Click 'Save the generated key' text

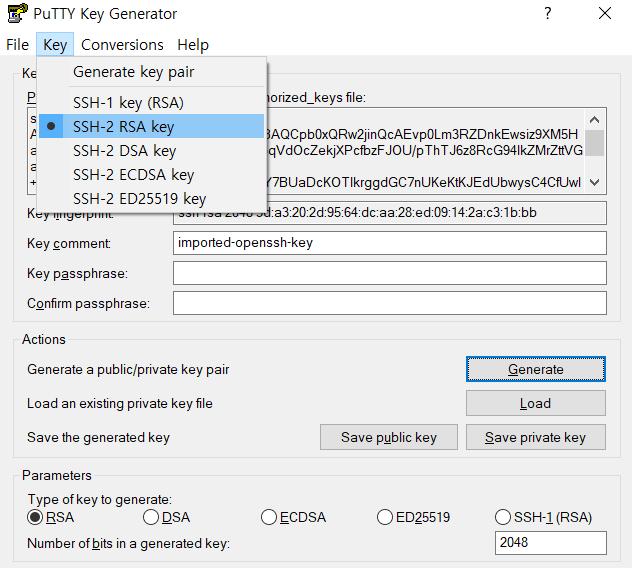coord(98,437)
